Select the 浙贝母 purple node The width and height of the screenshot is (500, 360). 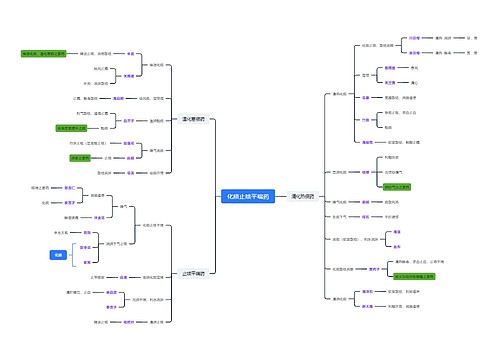click(x=414, y=53)
